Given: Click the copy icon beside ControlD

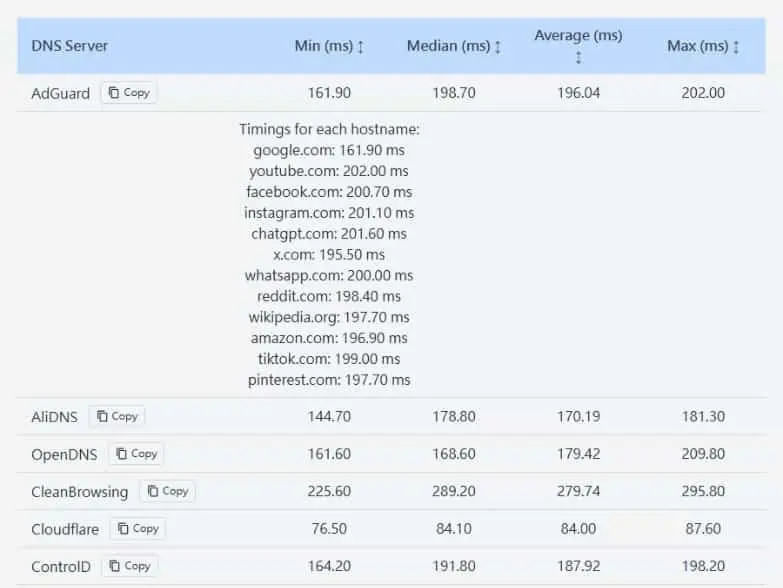Looking at the screenshot, I should [114, 566].
